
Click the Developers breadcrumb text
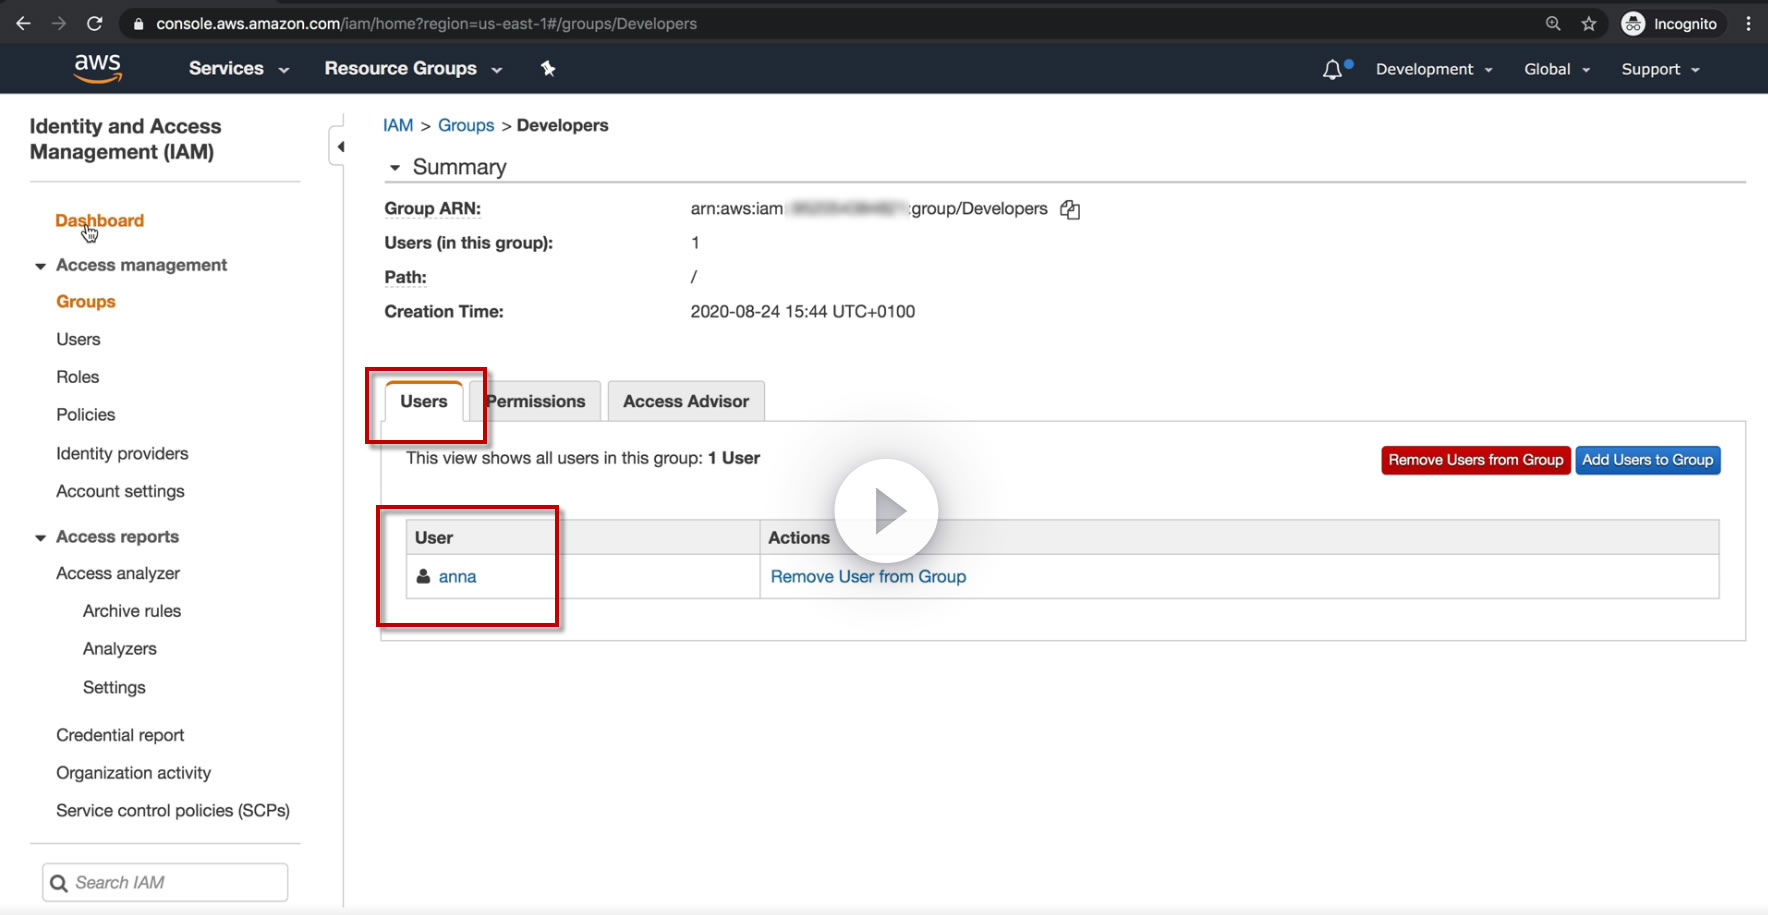click(x=562, y=125)
